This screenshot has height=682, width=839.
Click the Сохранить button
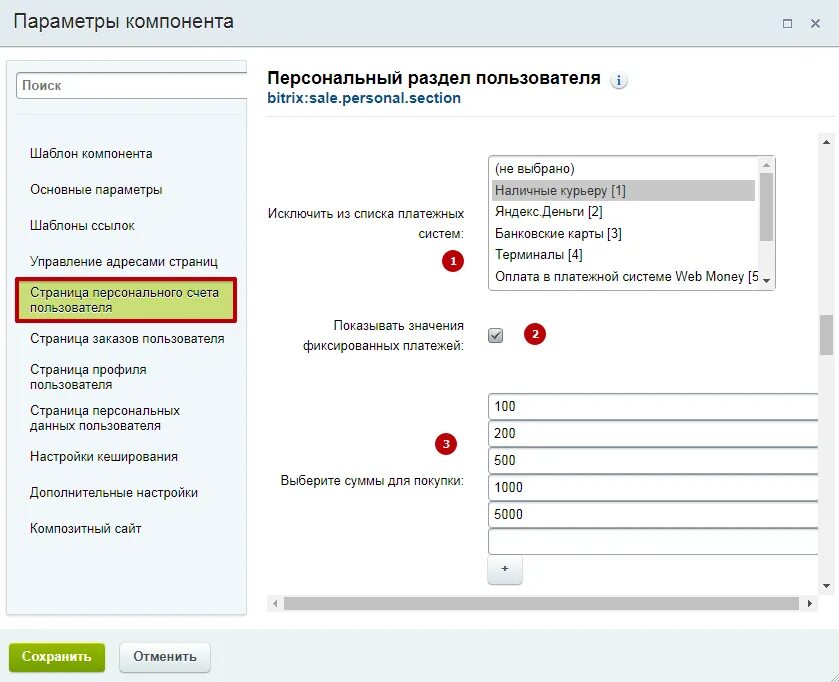click(x=57, y=657)
